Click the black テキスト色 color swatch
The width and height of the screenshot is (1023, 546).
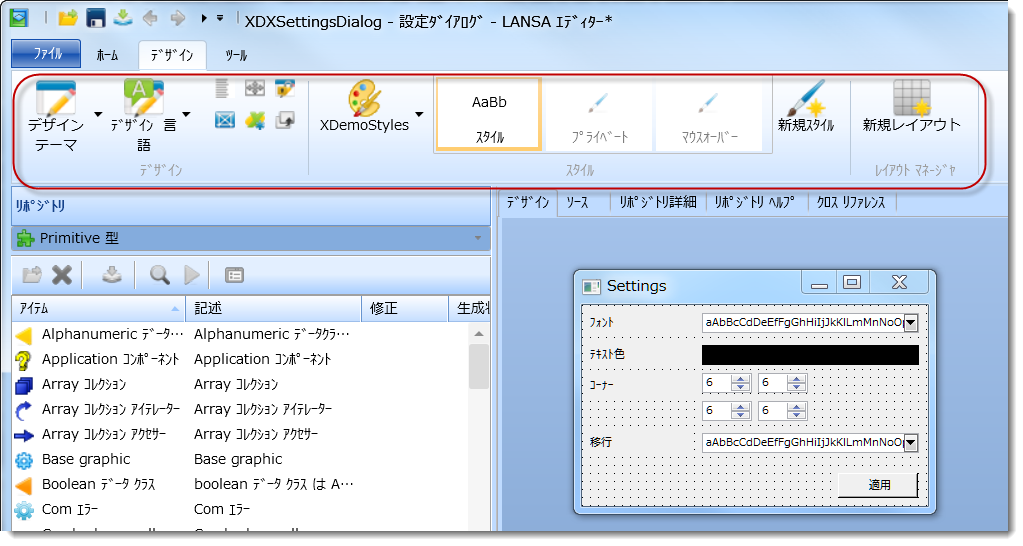click(x=810, y=355)
